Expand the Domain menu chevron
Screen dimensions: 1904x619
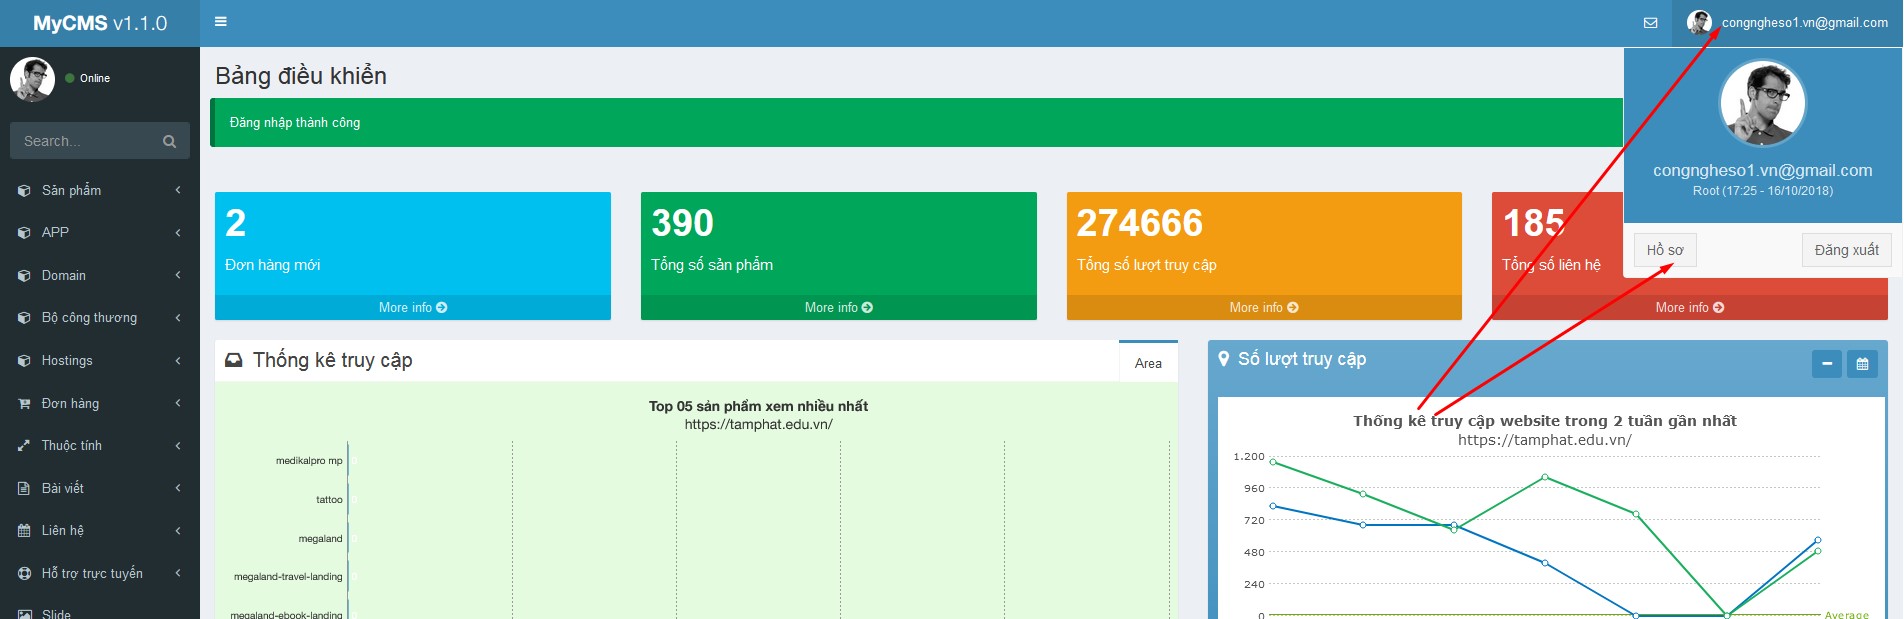[x=178, y=276]
